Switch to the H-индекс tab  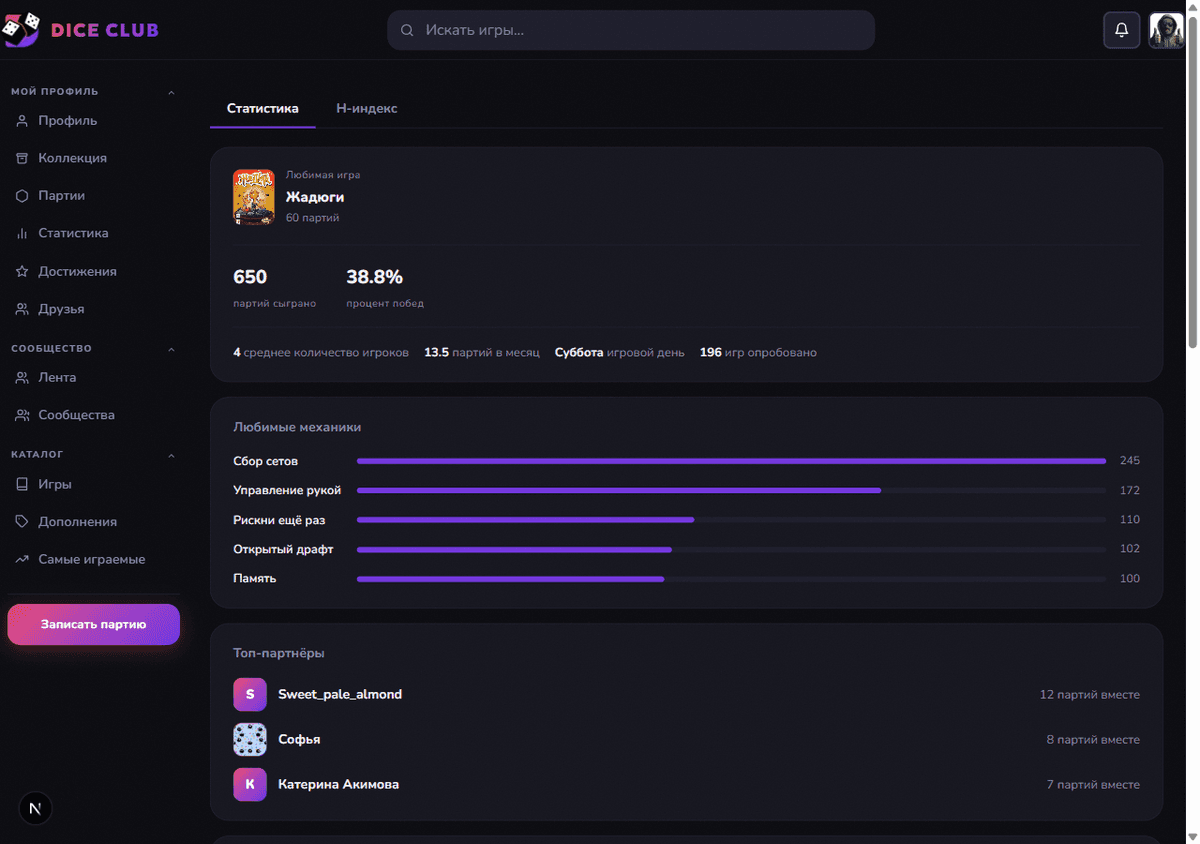click(x=367, y=108)
